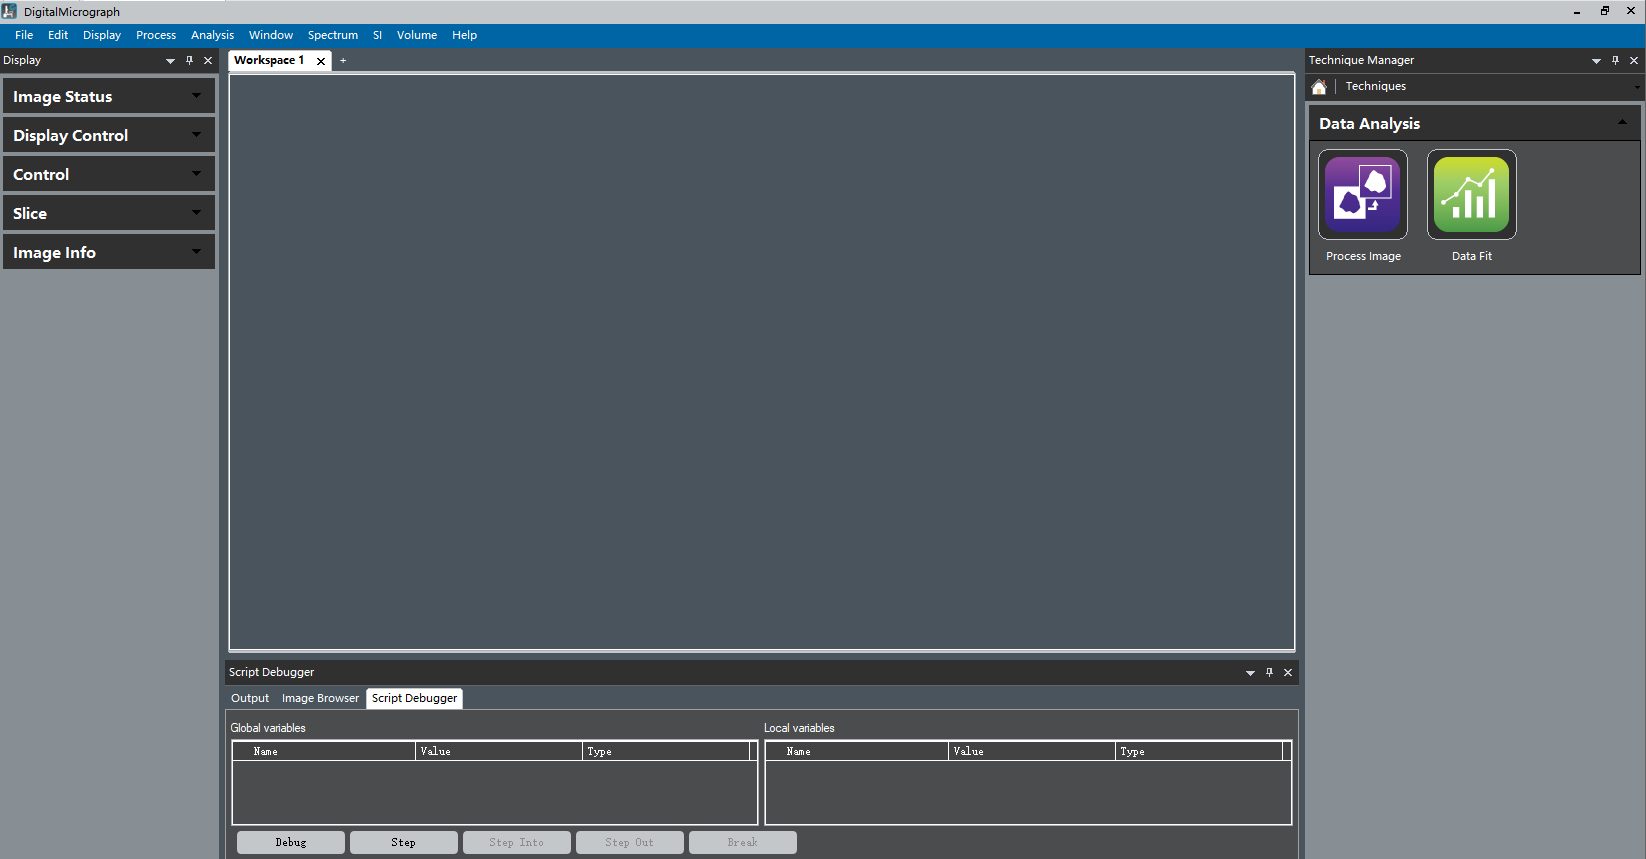The width and height of the screenshot is (1646, 859).
Task: Pin the Technique Manager panel
Action: [x=1615, y=60]
